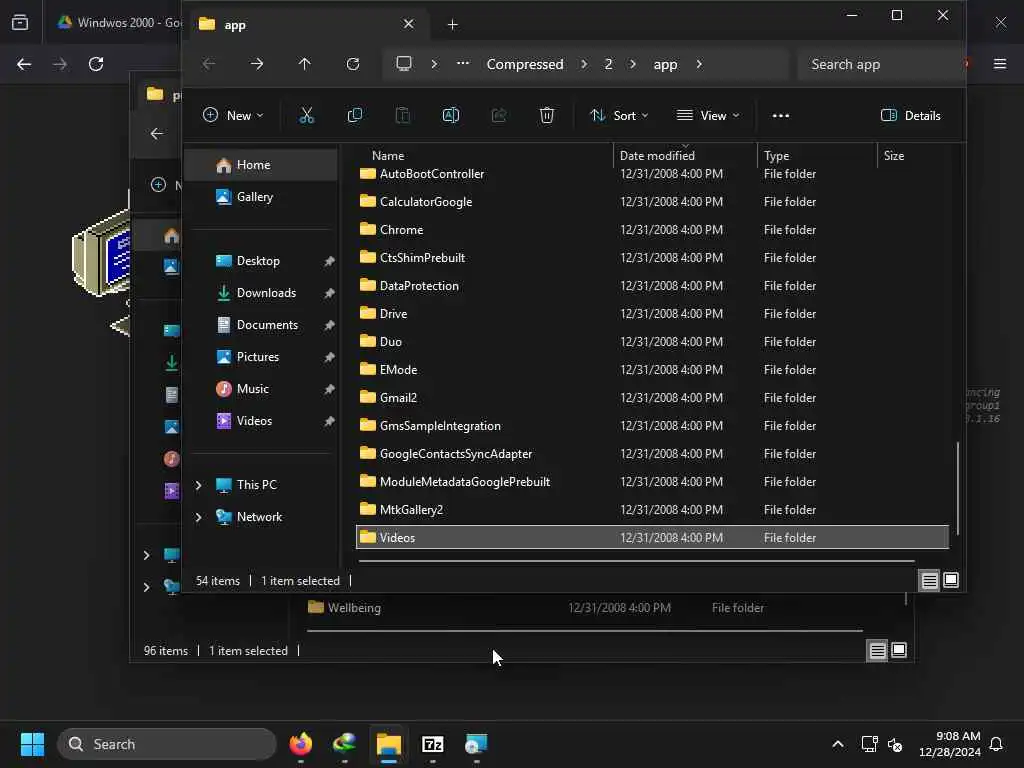Open File Explorer on the taskbar
1024x768 pixels.
point(389,744)
